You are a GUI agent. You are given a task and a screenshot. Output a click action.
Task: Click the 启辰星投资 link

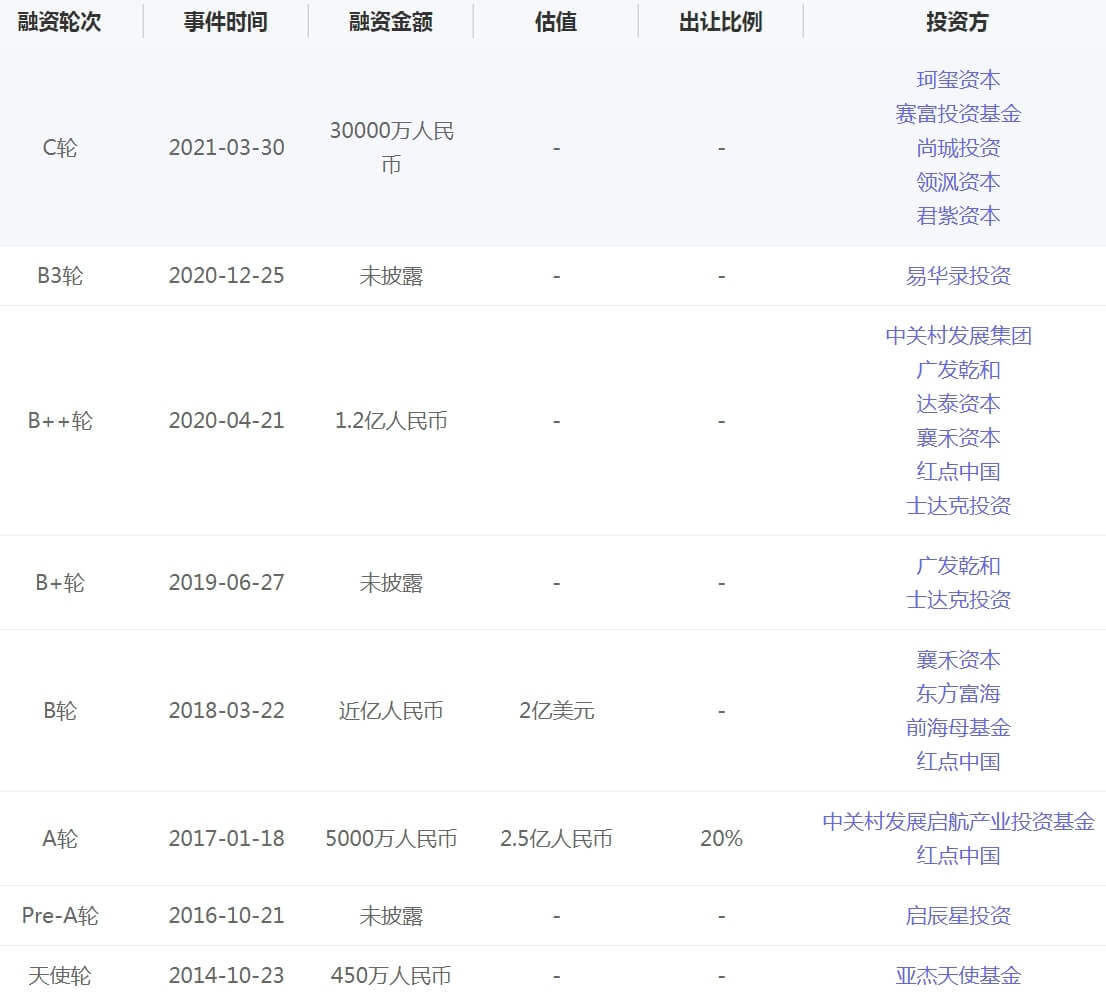pyautogui.click(x=958, y=916)
